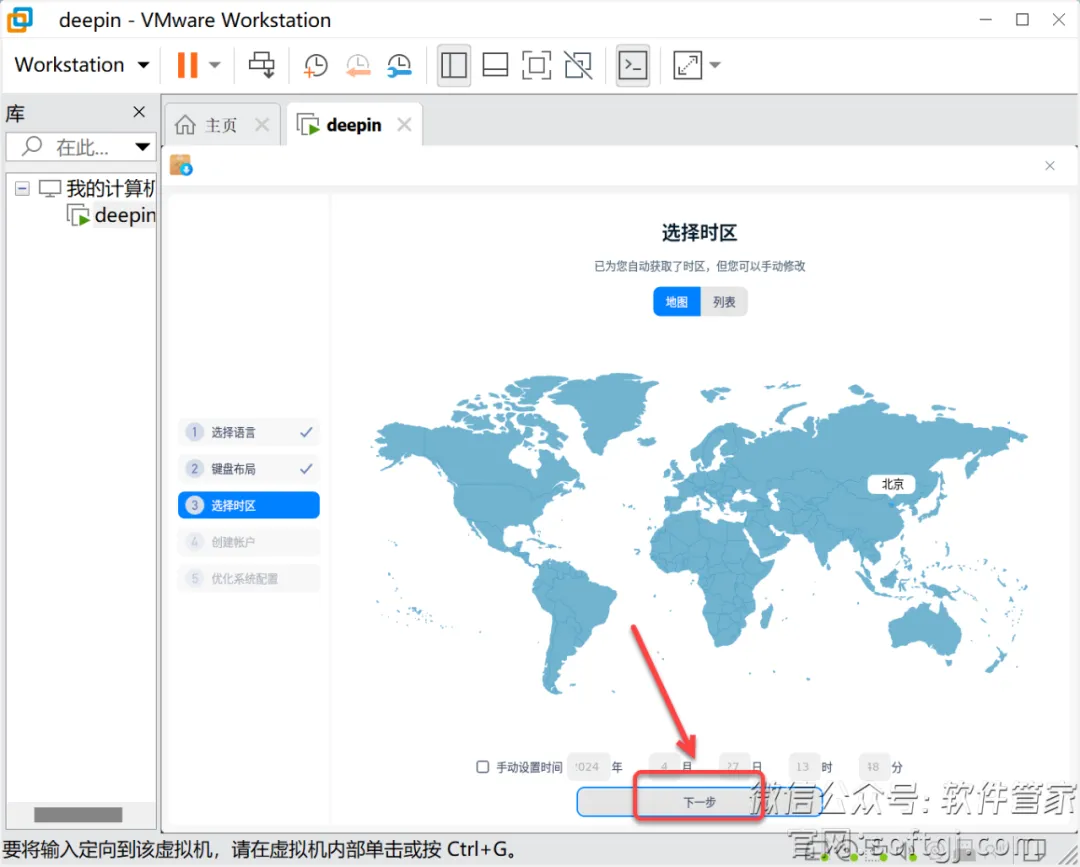
Task: Enter full screen mode
Action: click(537, 65)
